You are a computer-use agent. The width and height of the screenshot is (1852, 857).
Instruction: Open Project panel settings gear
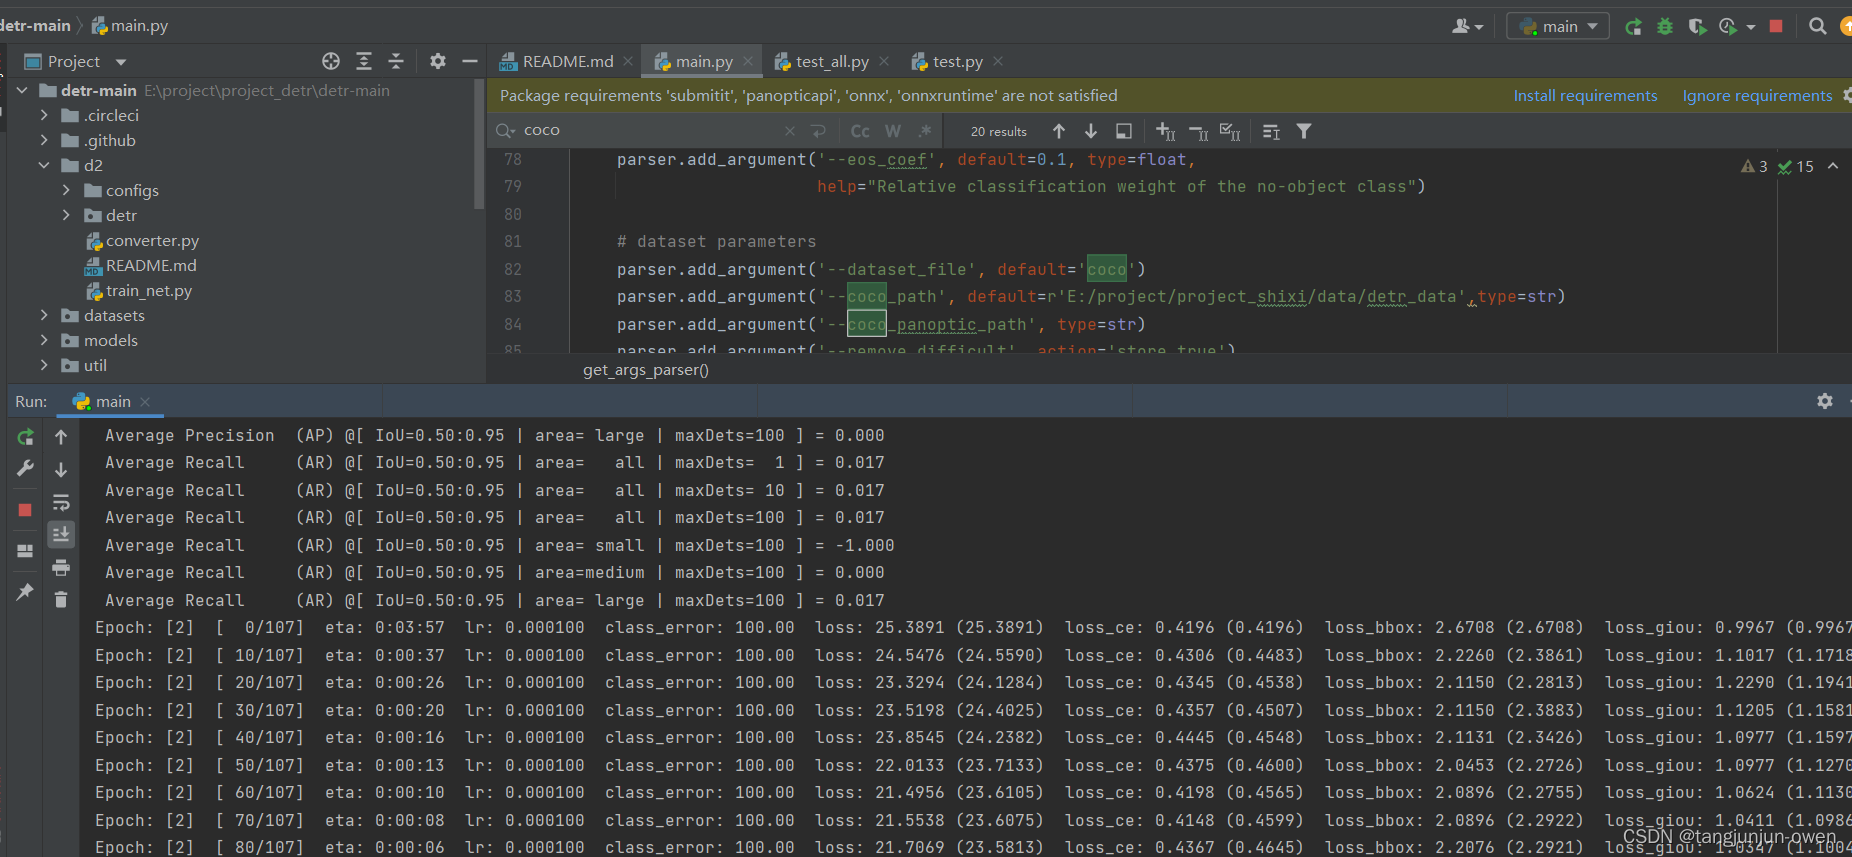[438, 61]
